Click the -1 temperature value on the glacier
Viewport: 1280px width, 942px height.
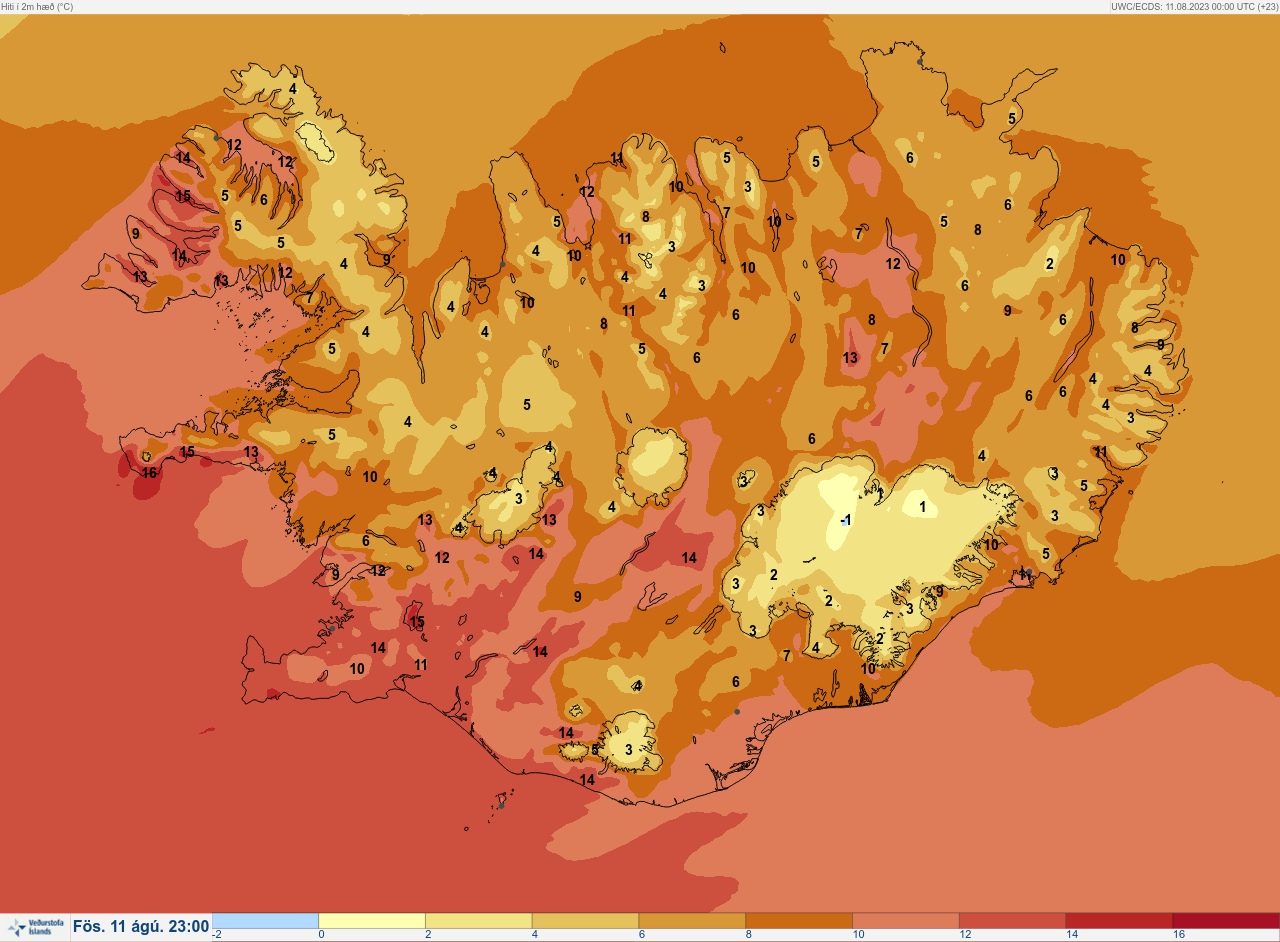point(847,520)
